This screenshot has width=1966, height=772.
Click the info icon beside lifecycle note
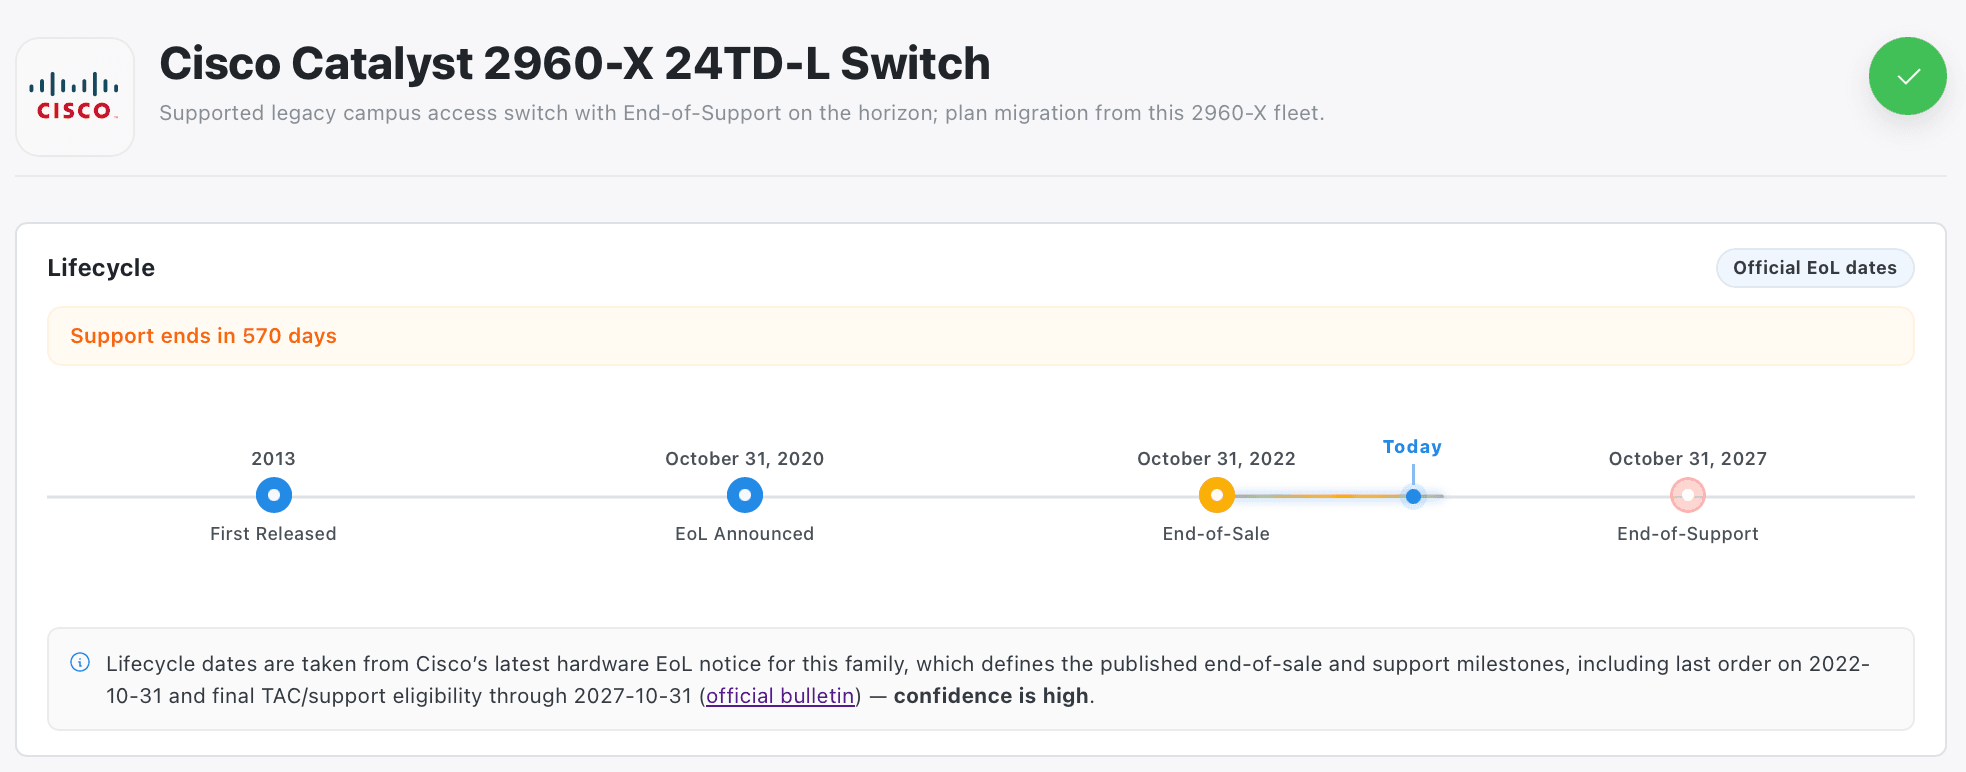[x=80, y=662]
